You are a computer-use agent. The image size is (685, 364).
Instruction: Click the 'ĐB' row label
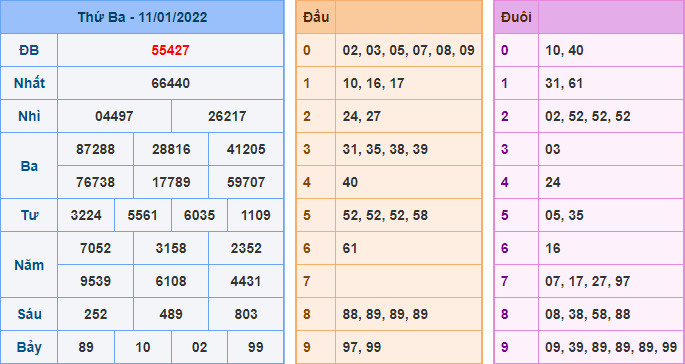pos(29,50)
